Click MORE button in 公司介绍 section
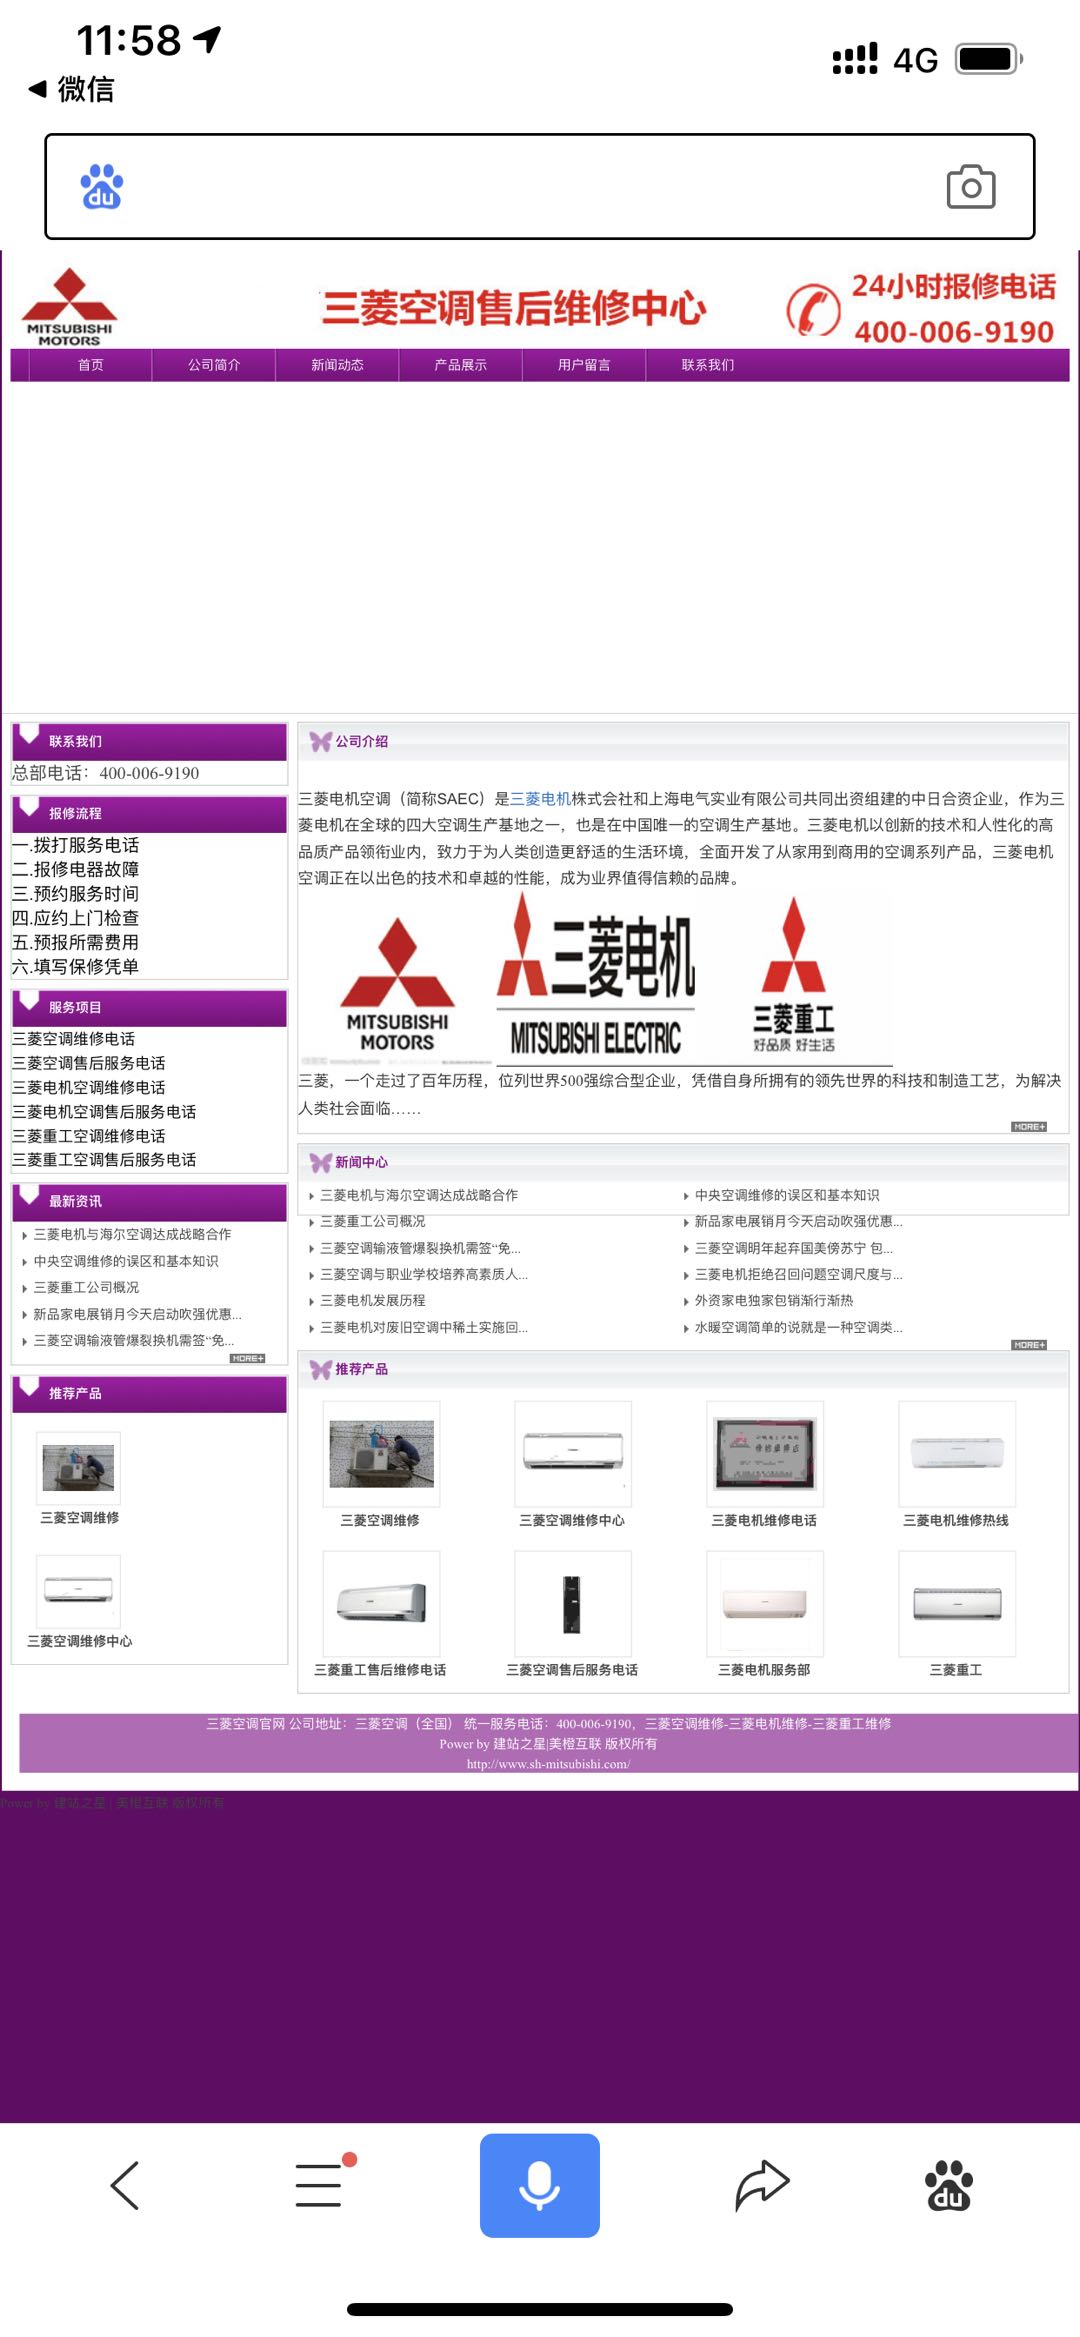 (x=1028, y=1127)
